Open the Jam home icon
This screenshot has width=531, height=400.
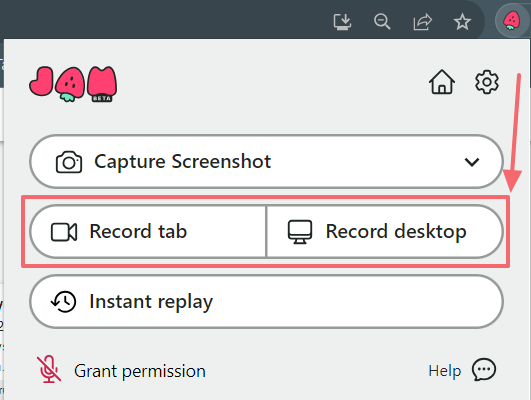[442, 82]
